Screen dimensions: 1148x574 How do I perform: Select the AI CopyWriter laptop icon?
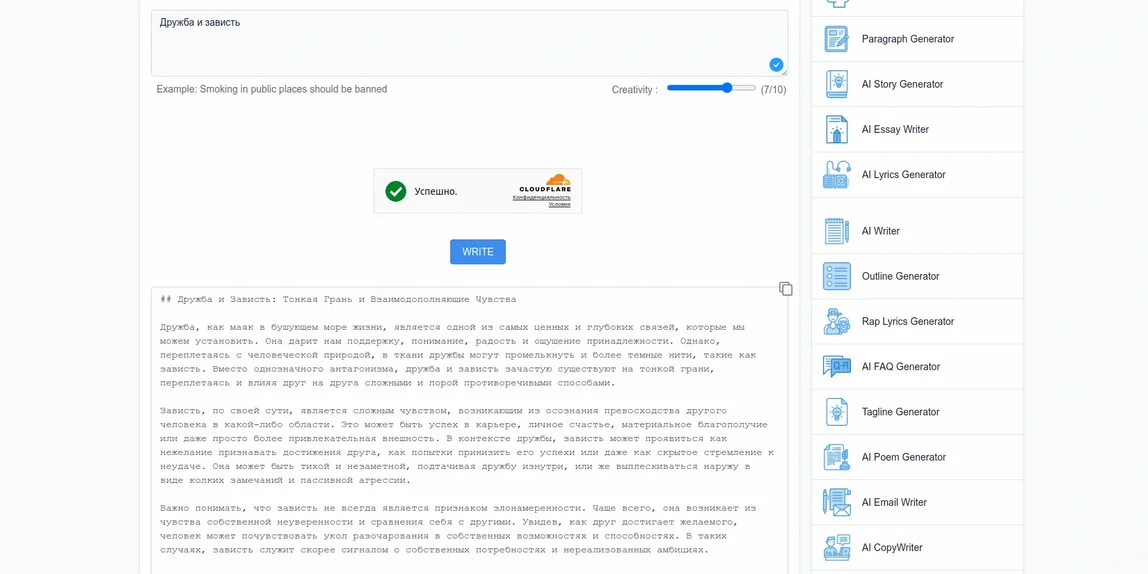coord(836,548)
